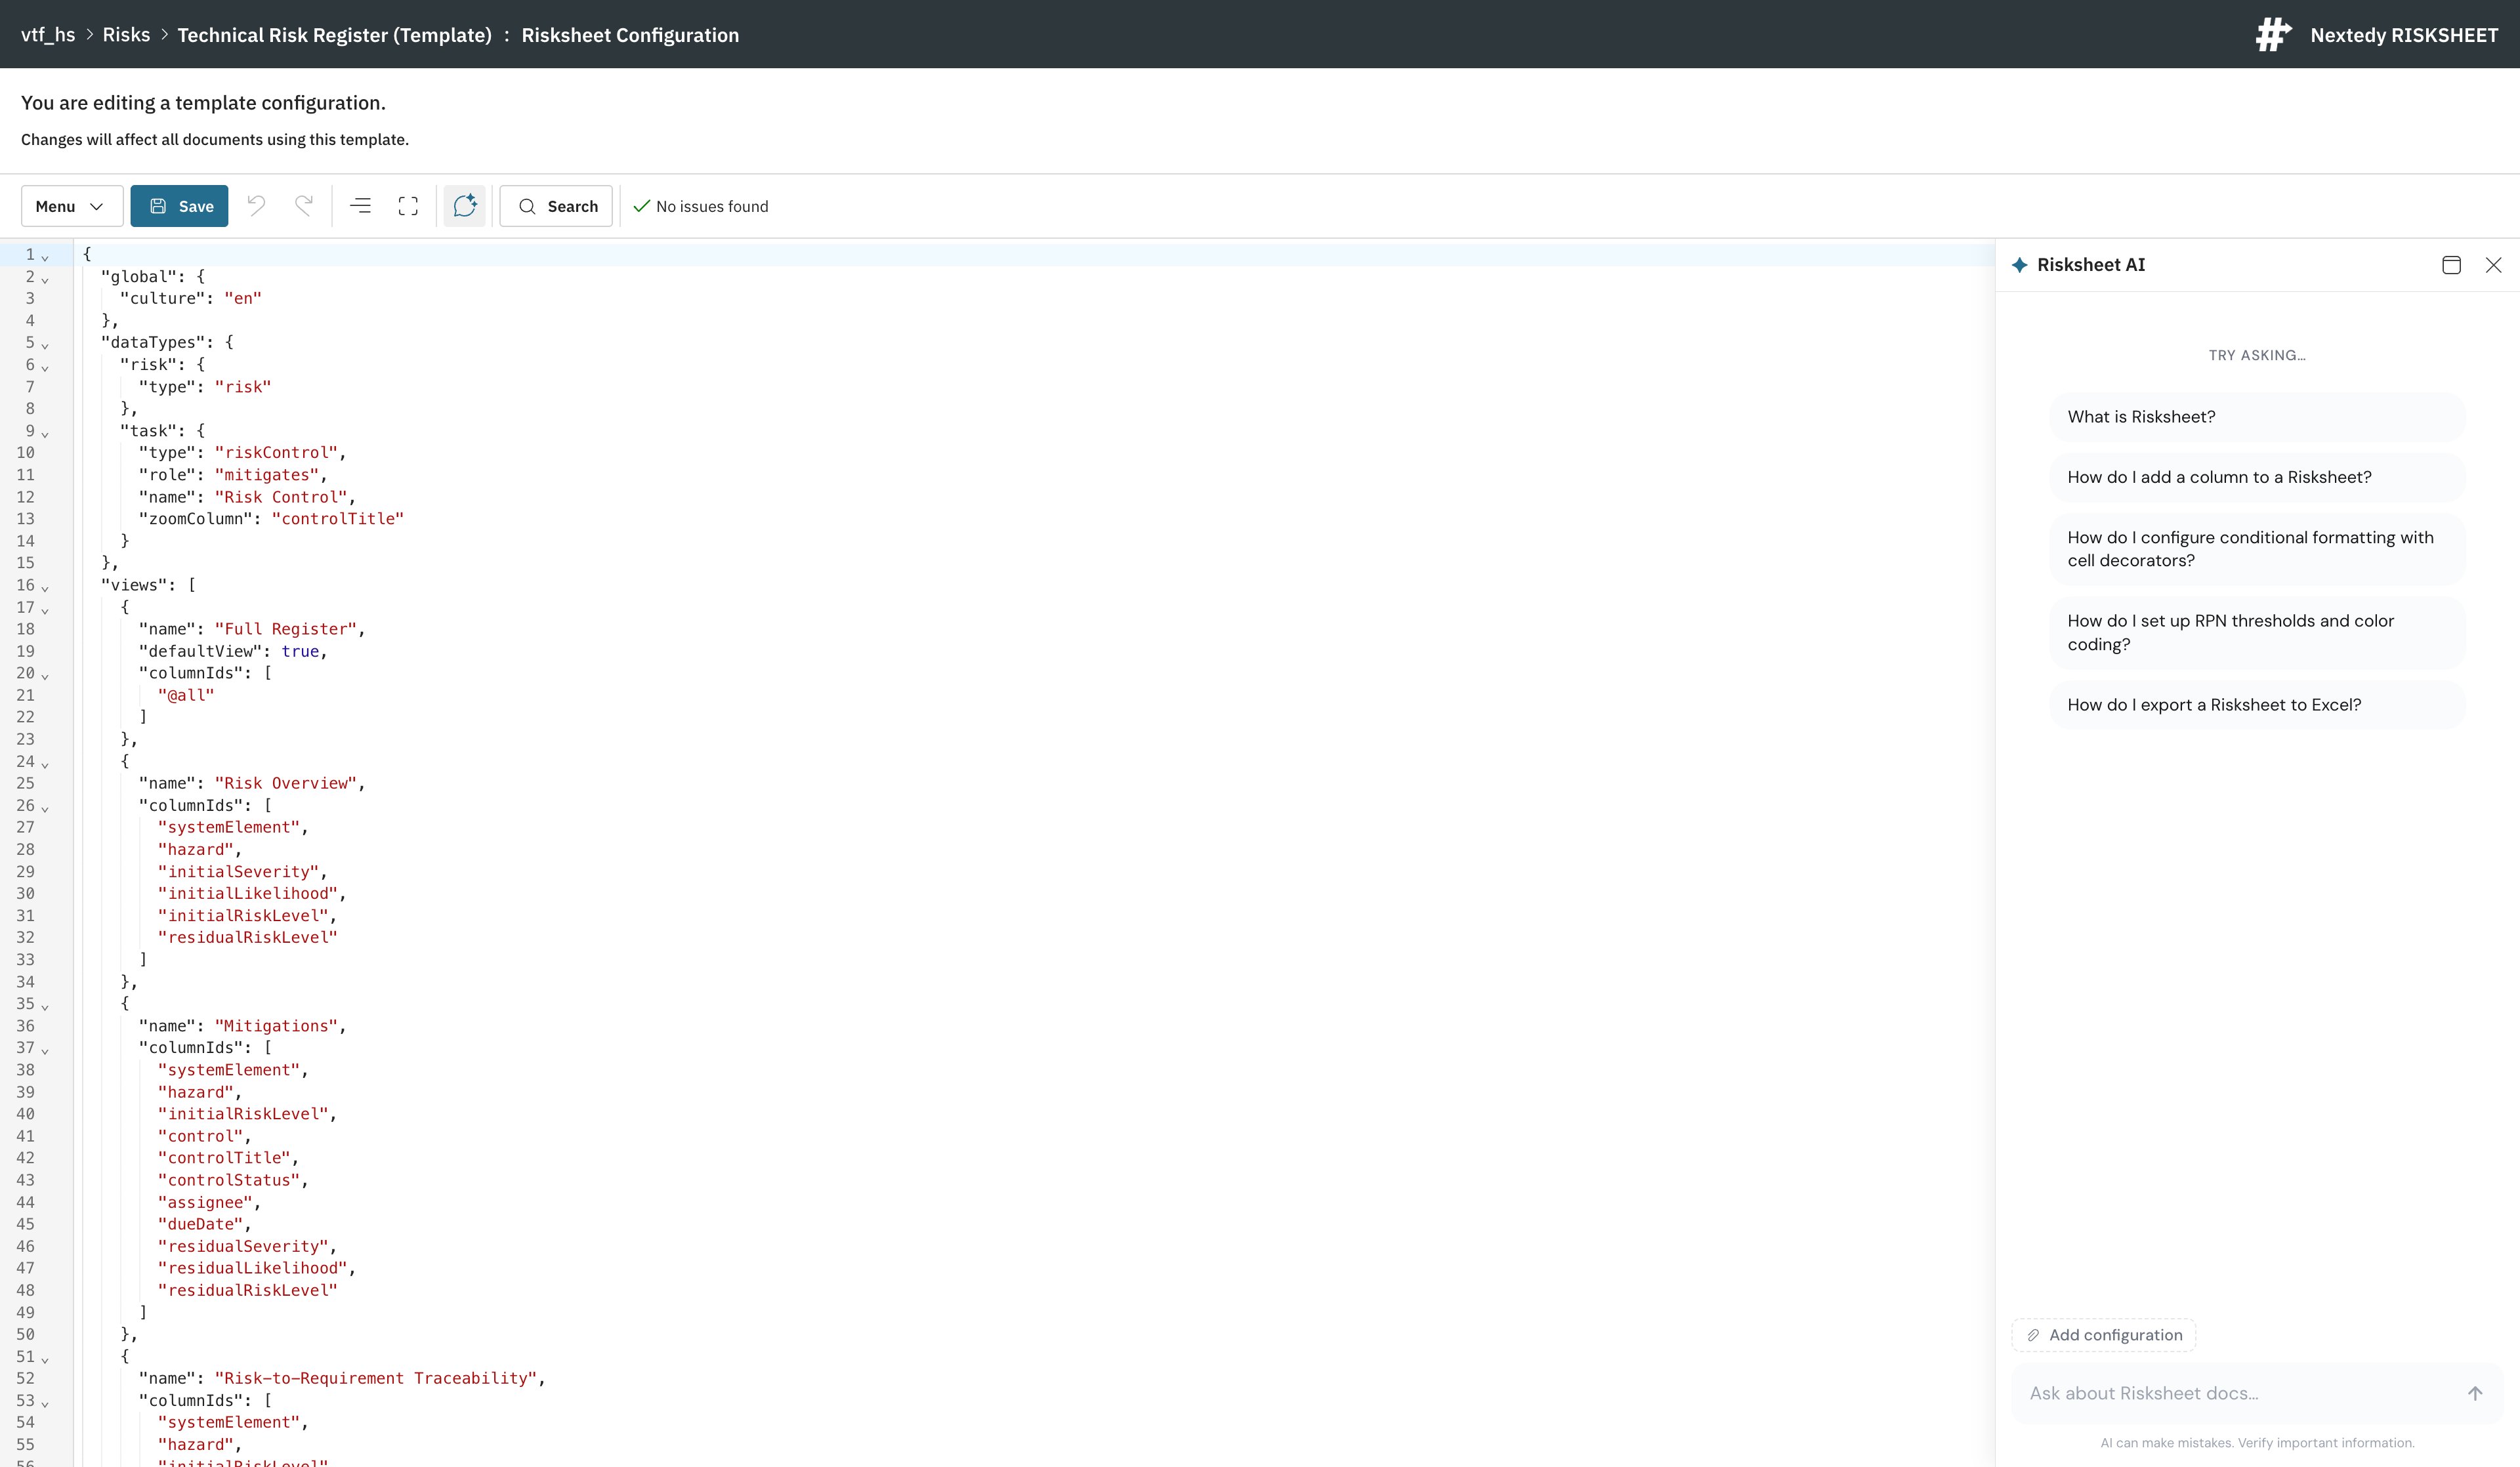The height and width of the screenshot is (1467, 2520).
Task: Click "dueDate" on line 45
Action: (x=200, y=1224)
